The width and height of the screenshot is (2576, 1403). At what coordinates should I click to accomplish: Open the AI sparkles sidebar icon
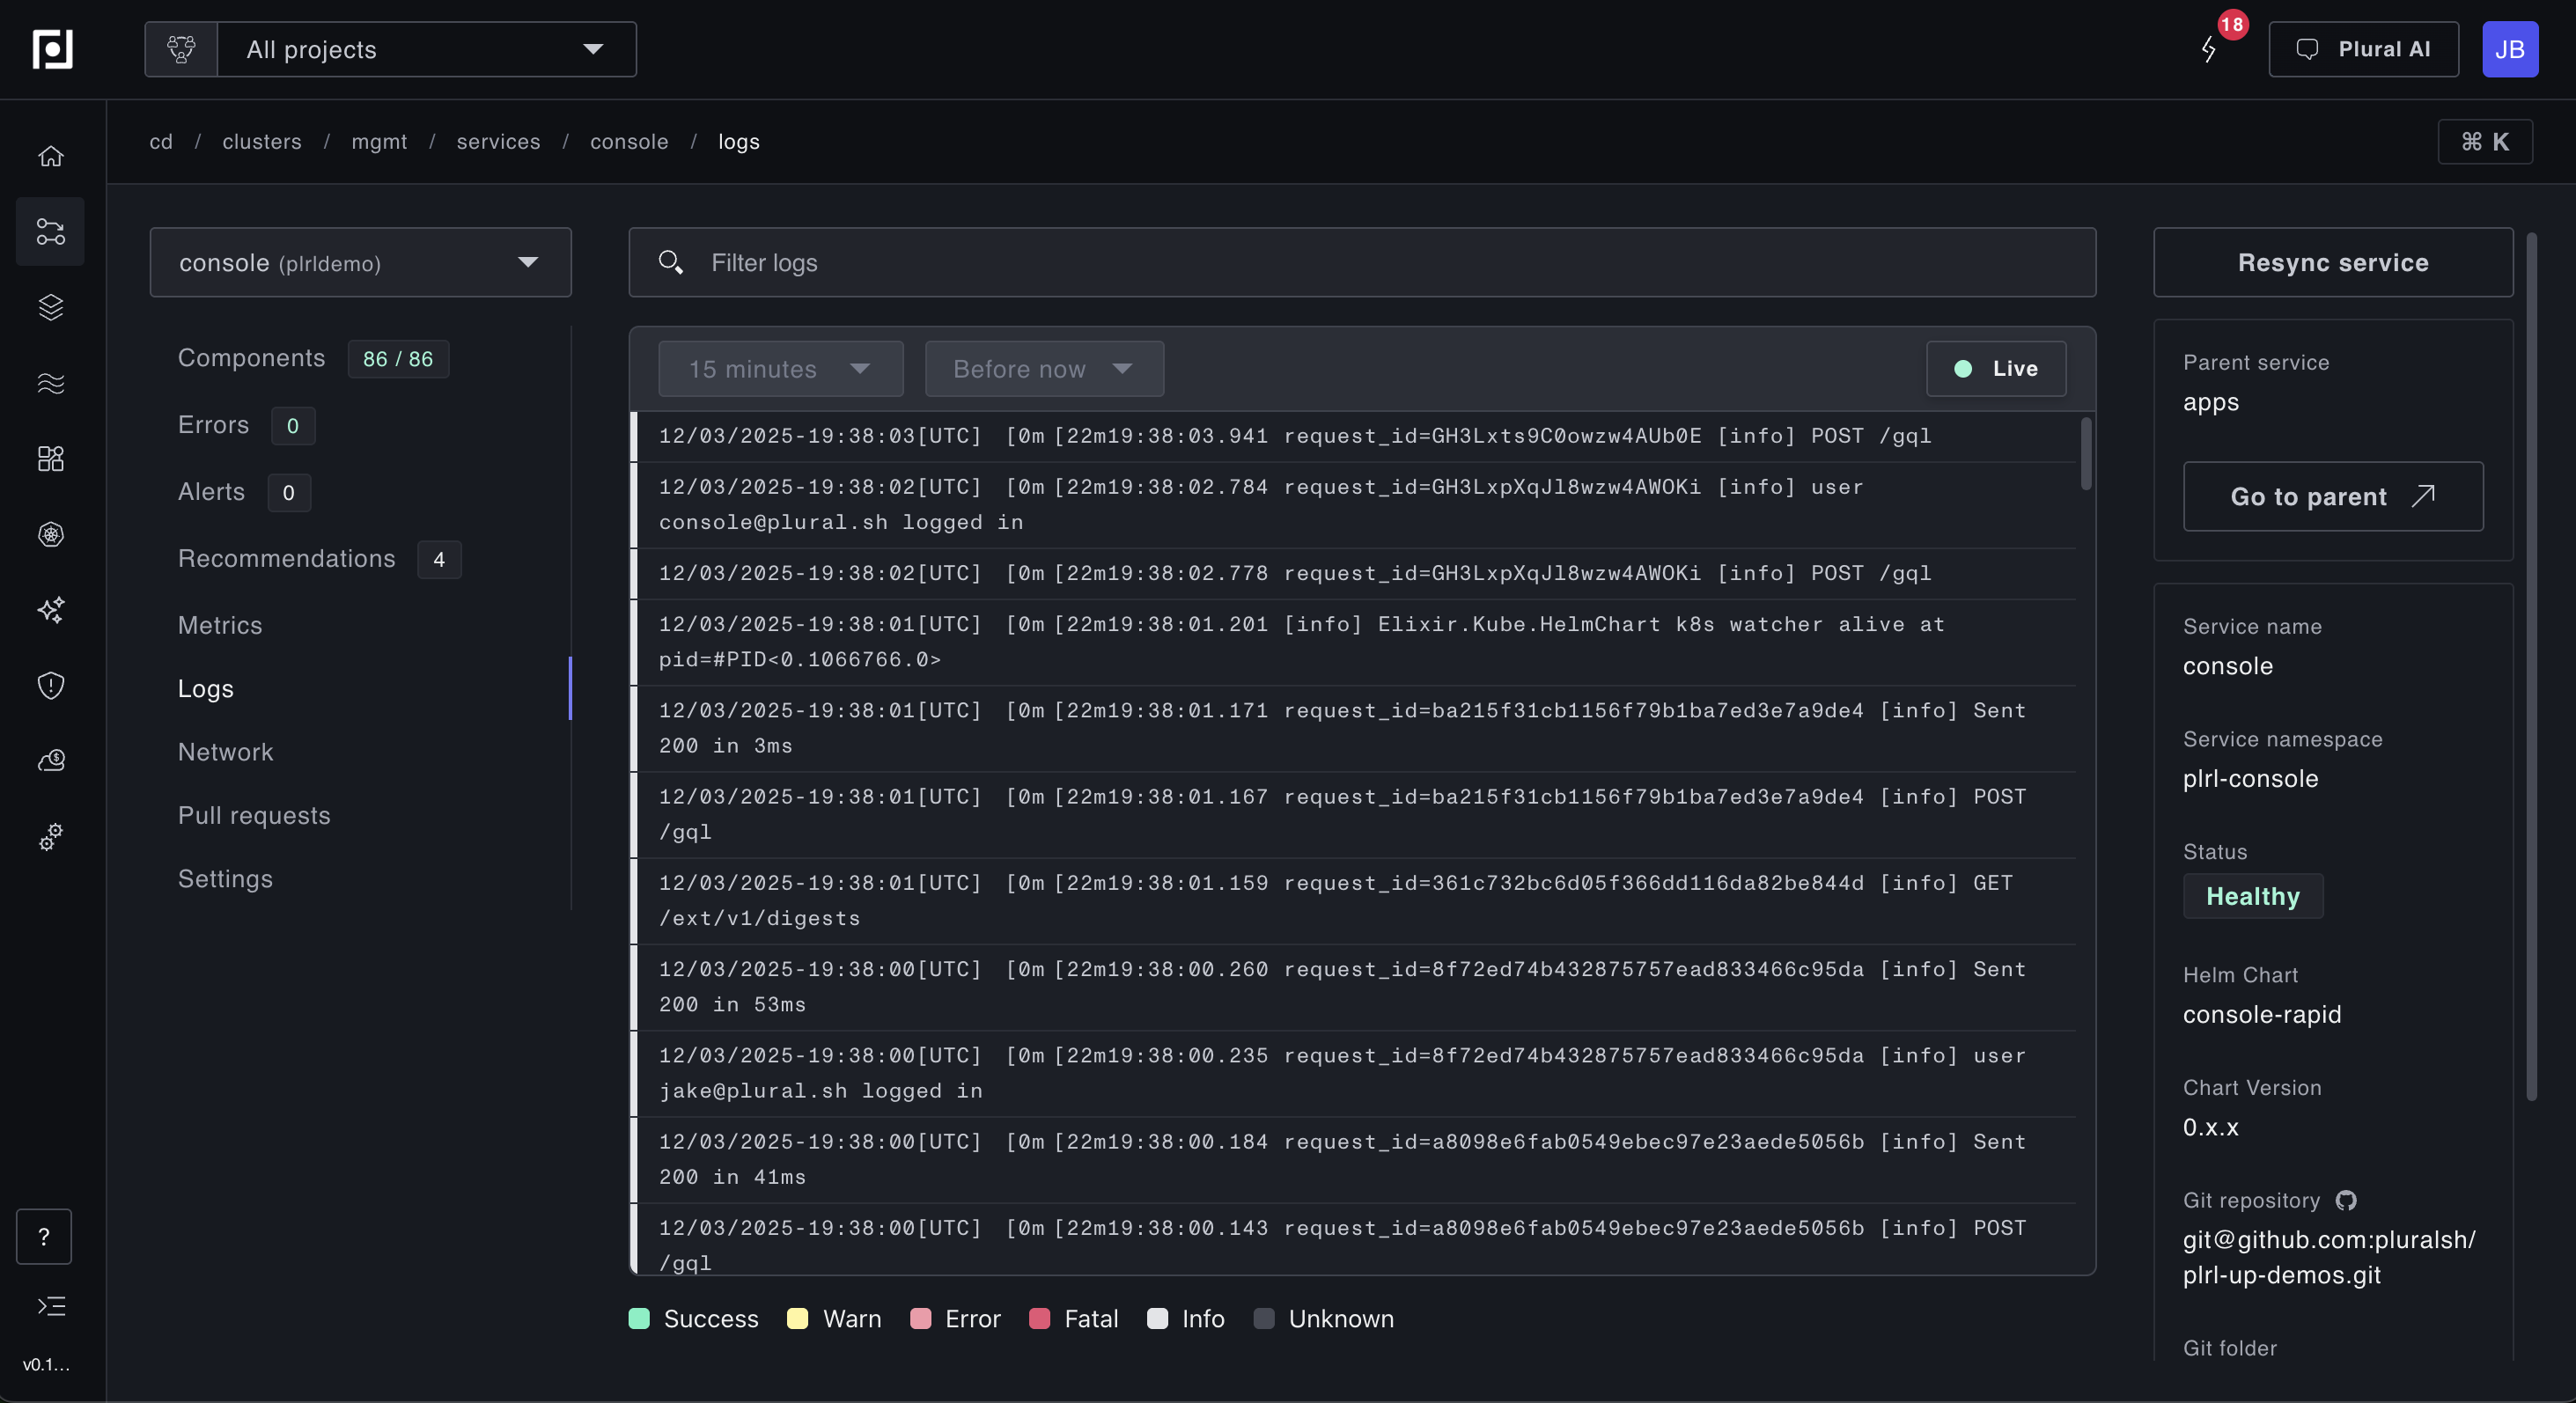pyautogui.click(x=51, y=610)
